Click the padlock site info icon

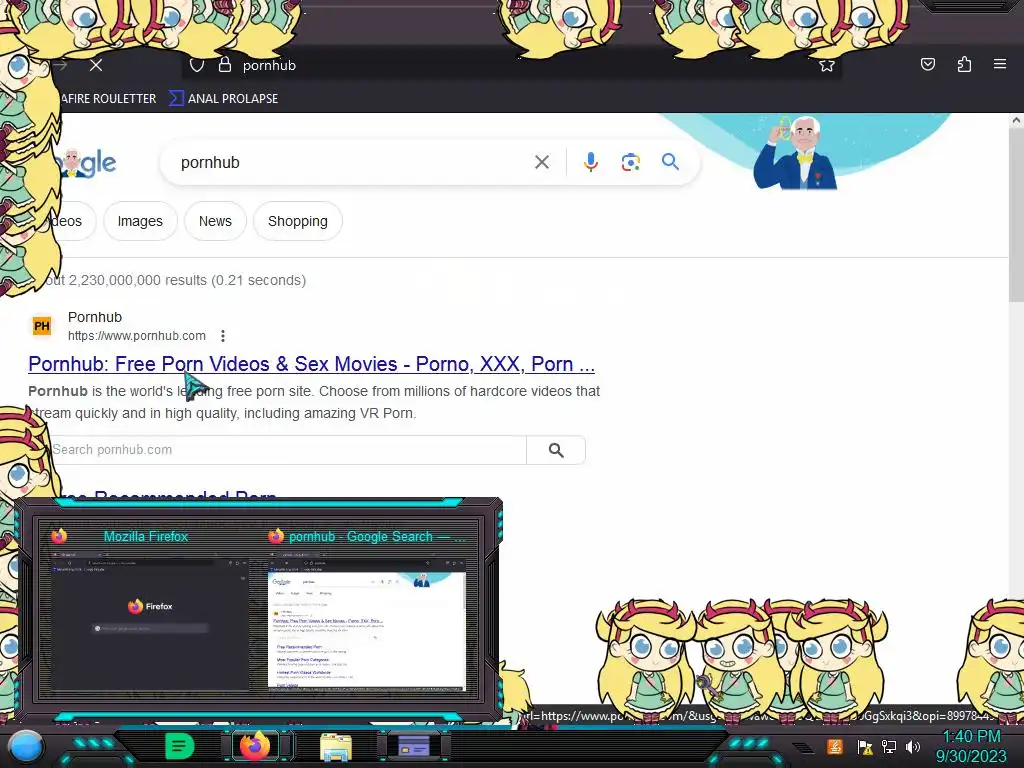(x=225, y=65)
